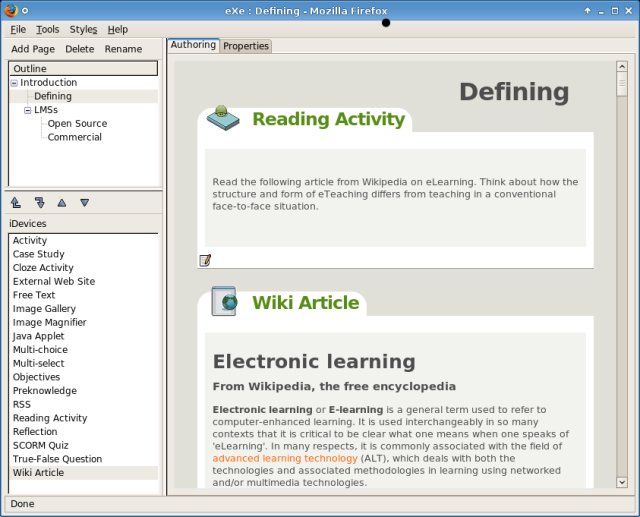Screen dimensions: 640x517
Task: Add the Objectives iDevice
Action: (x=83, y=377)
